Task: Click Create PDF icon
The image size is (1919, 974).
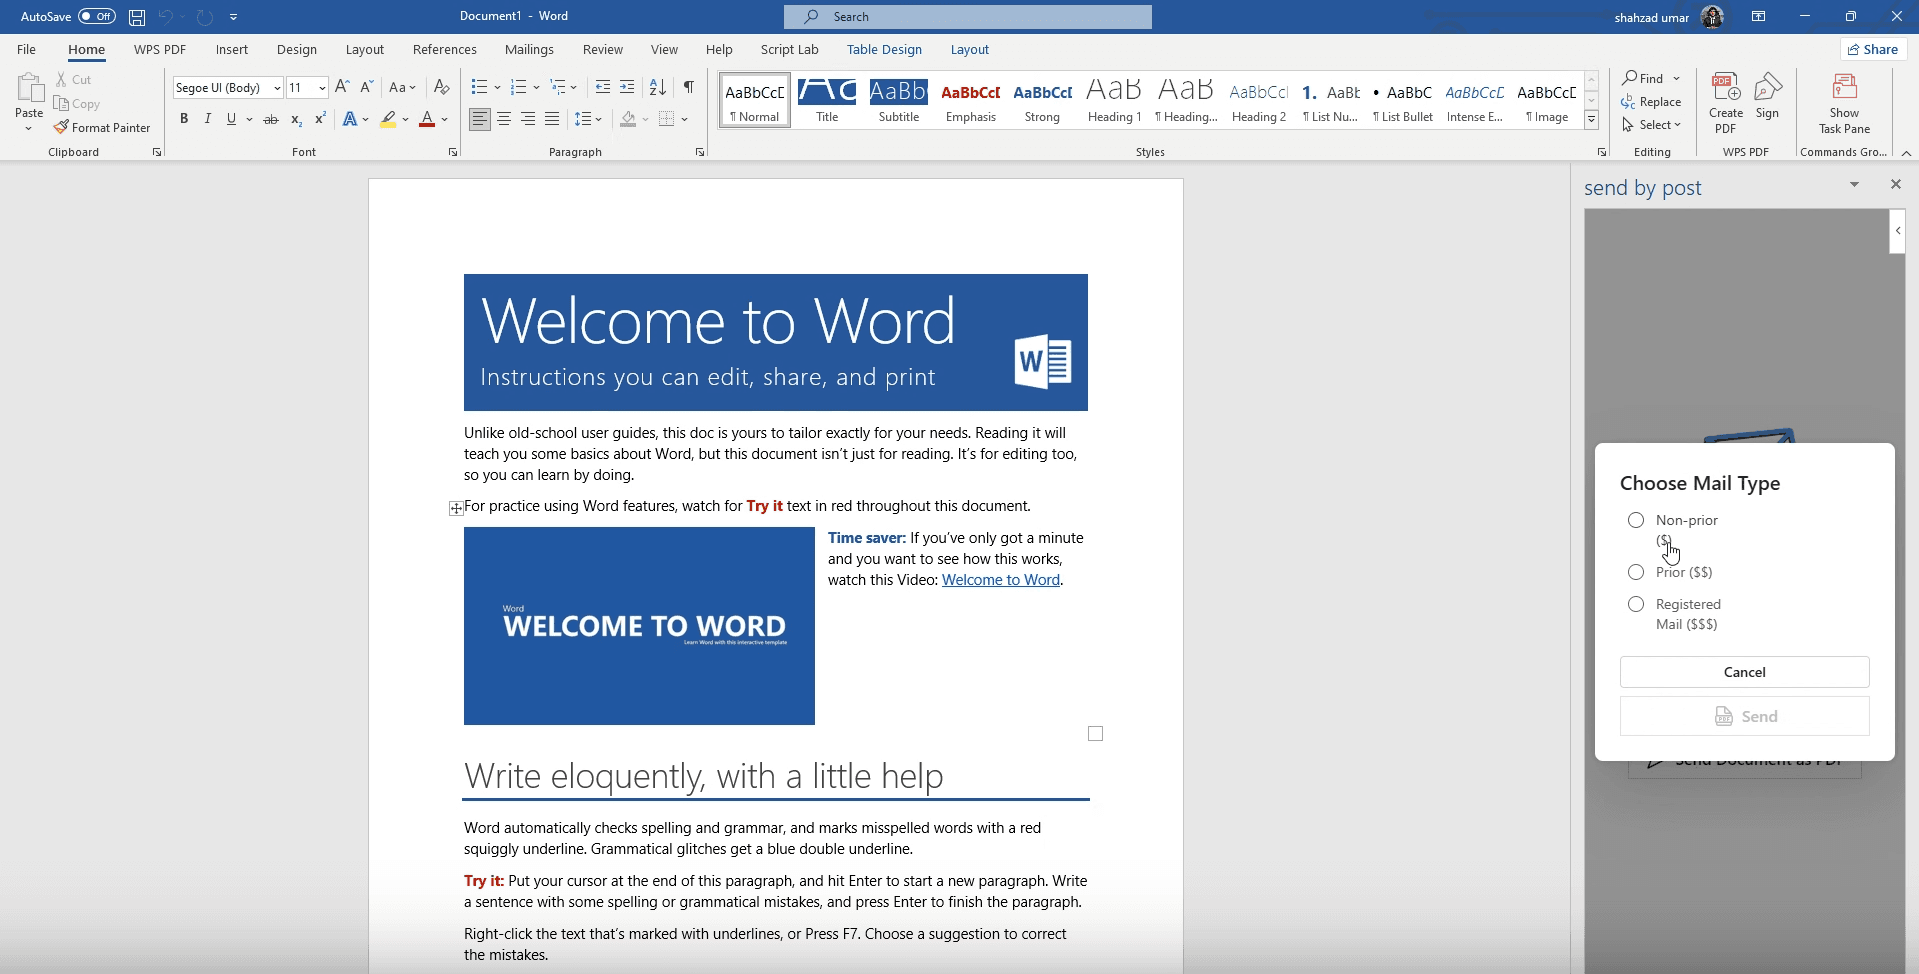Action: tap(1725, 102)
